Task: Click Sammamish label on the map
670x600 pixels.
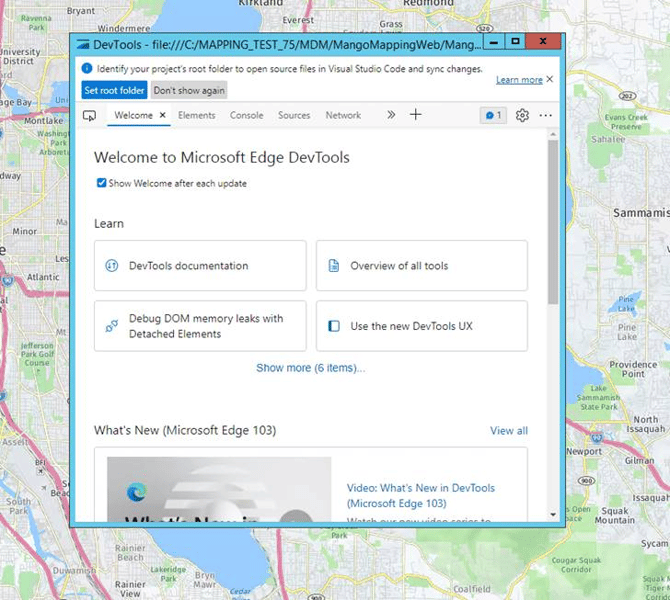Action: click(641, 212)
